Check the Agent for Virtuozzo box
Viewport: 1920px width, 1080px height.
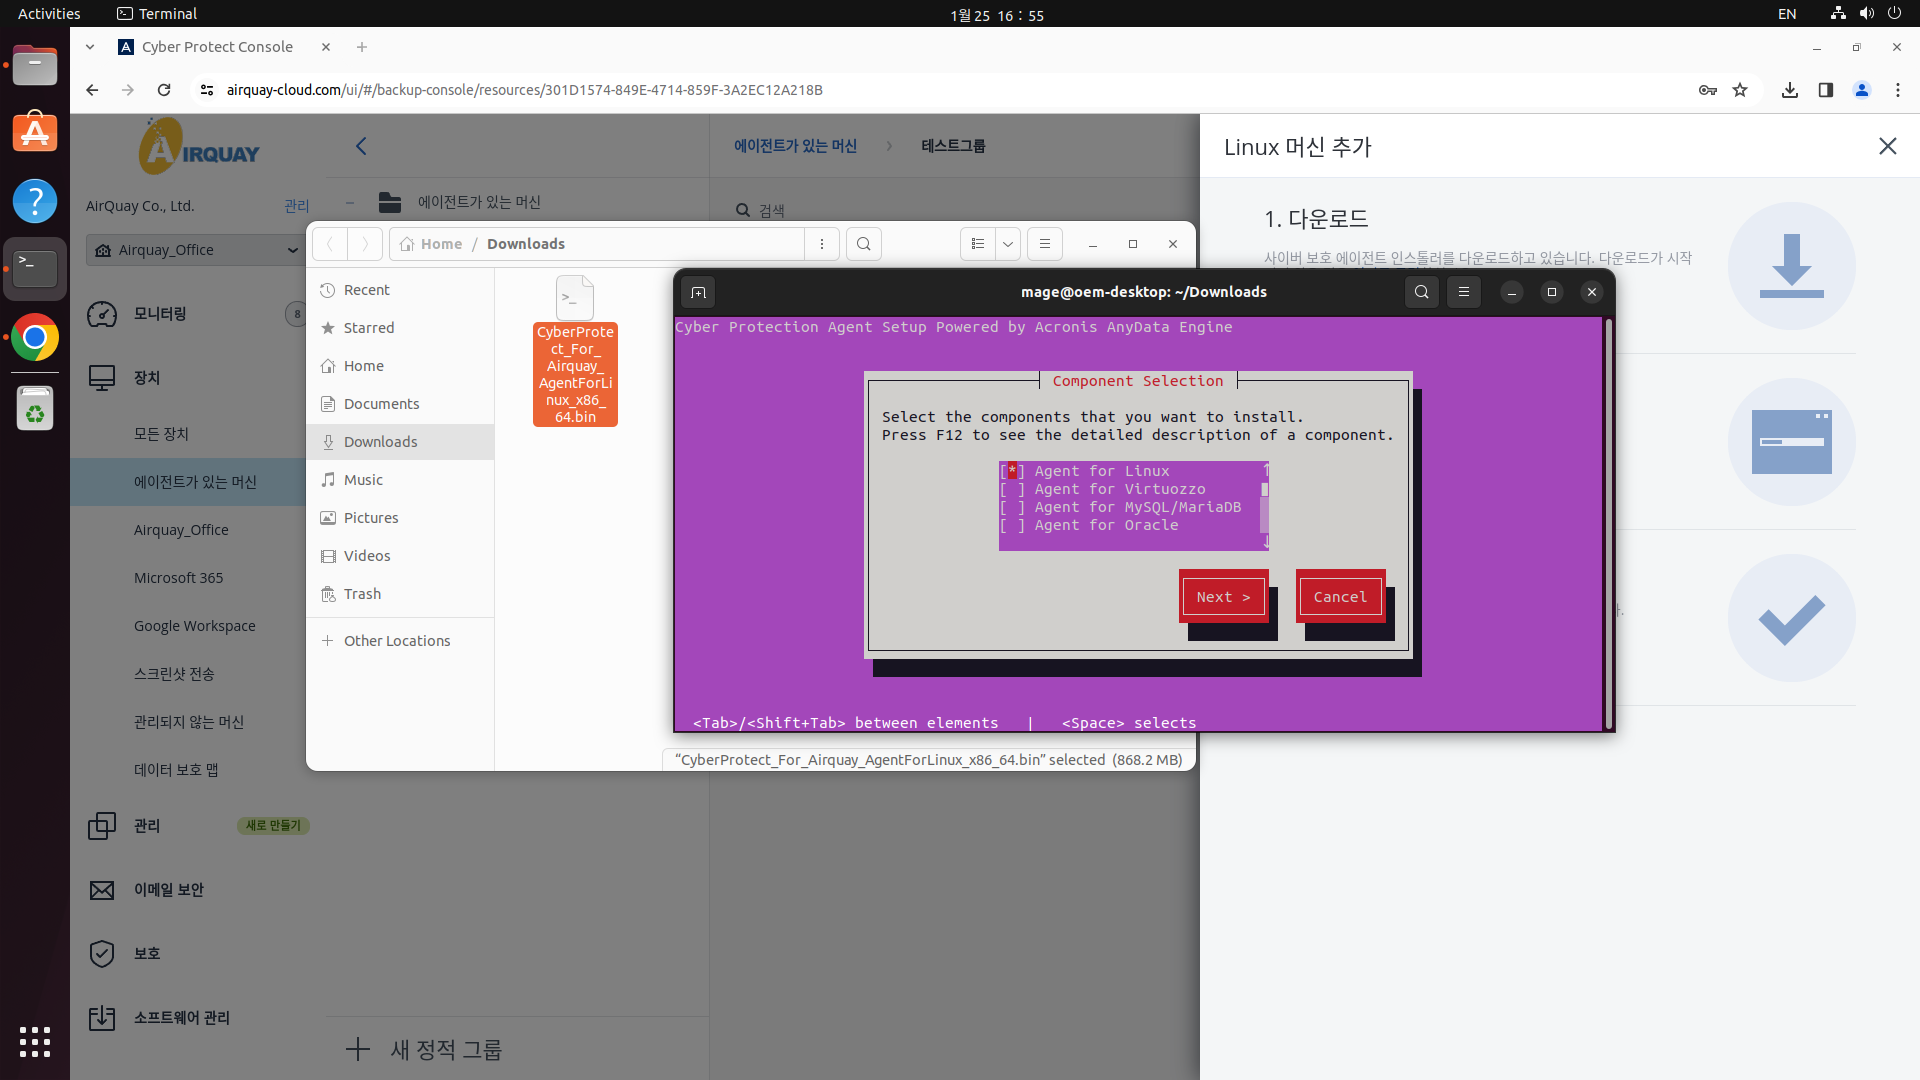(1012, 489)
